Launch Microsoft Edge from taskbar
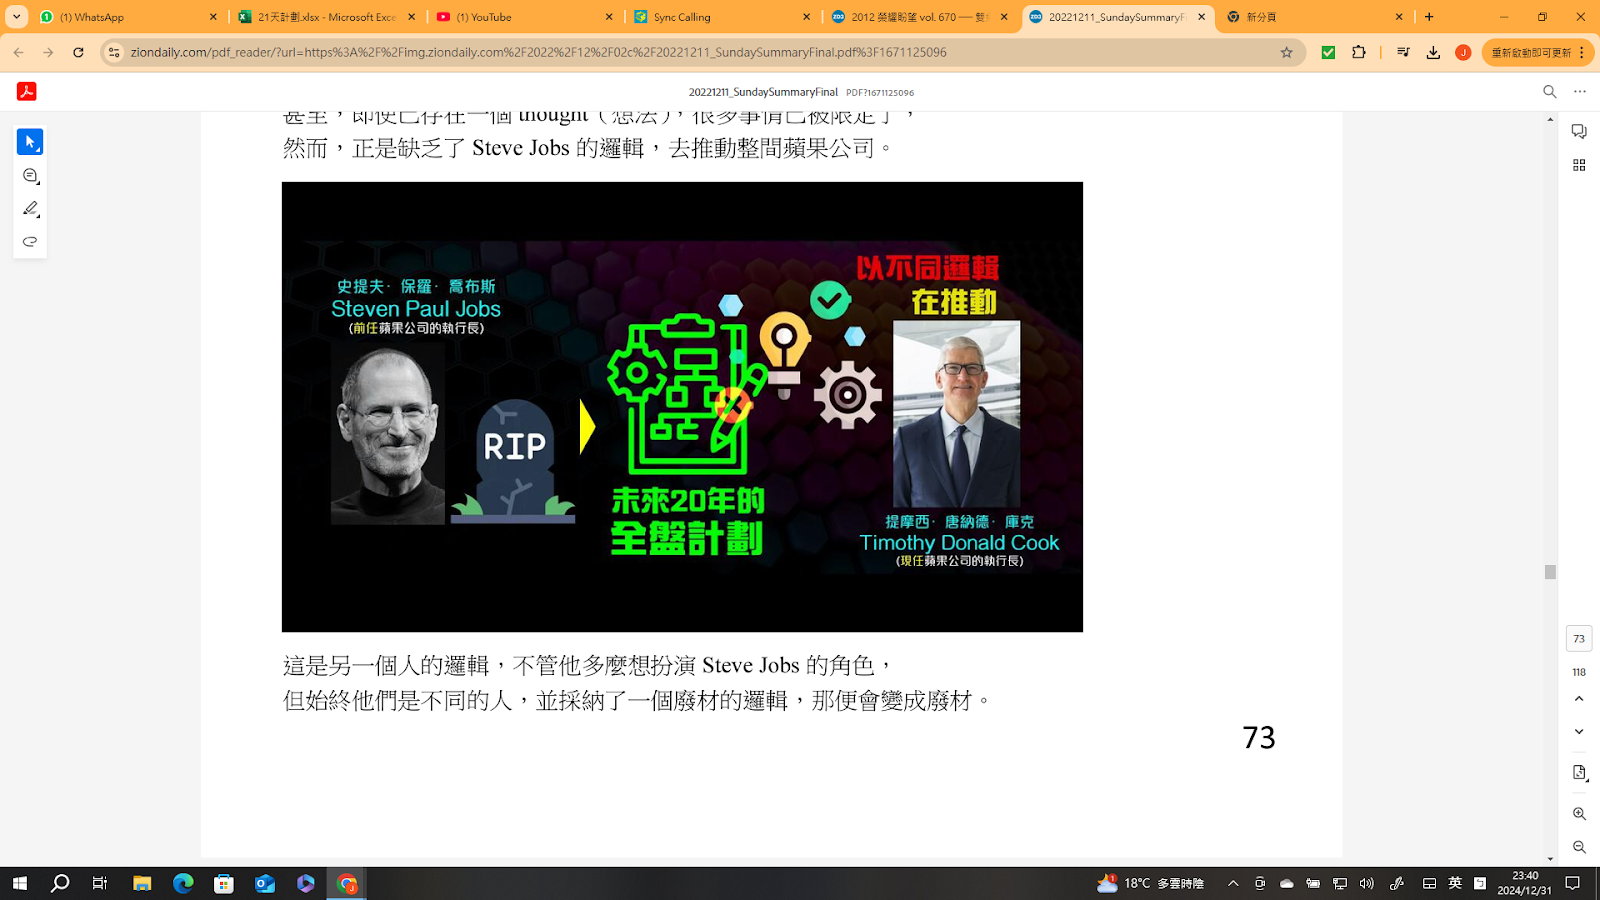The image size is (1600, 900). click(183, 883)
